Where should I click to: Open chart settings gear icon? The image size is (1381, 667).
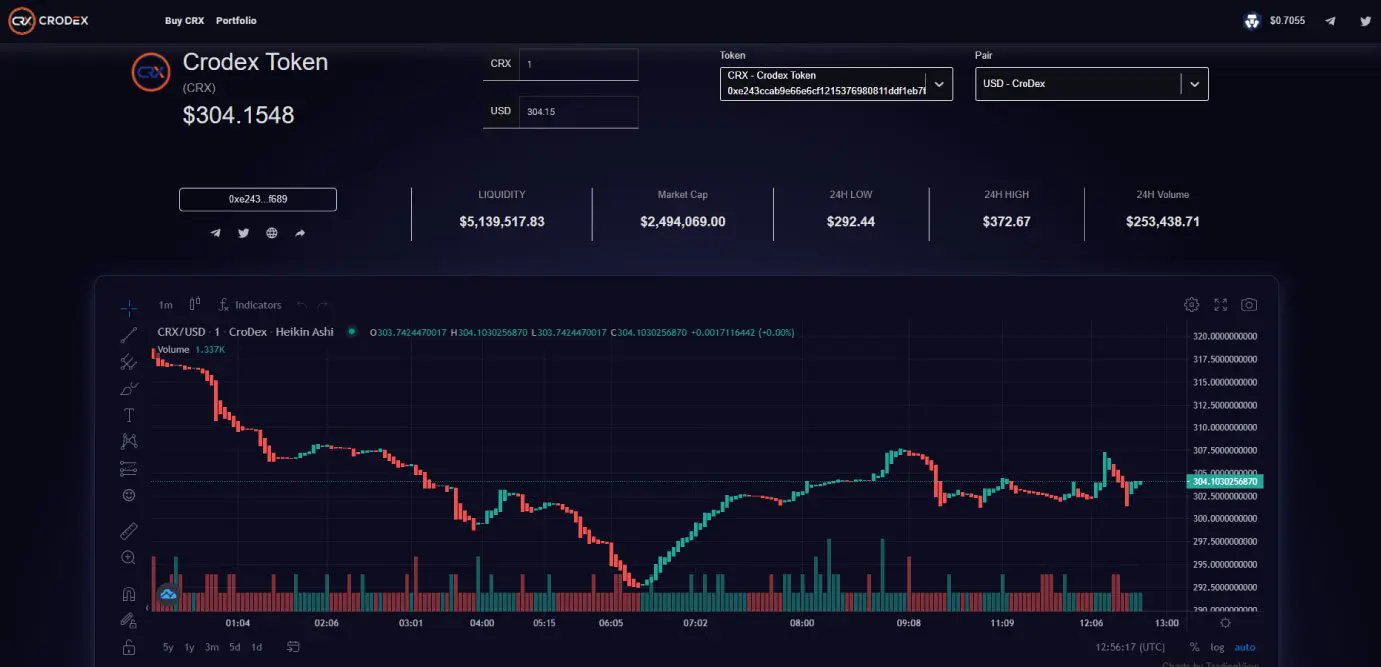click(1191, 305)
